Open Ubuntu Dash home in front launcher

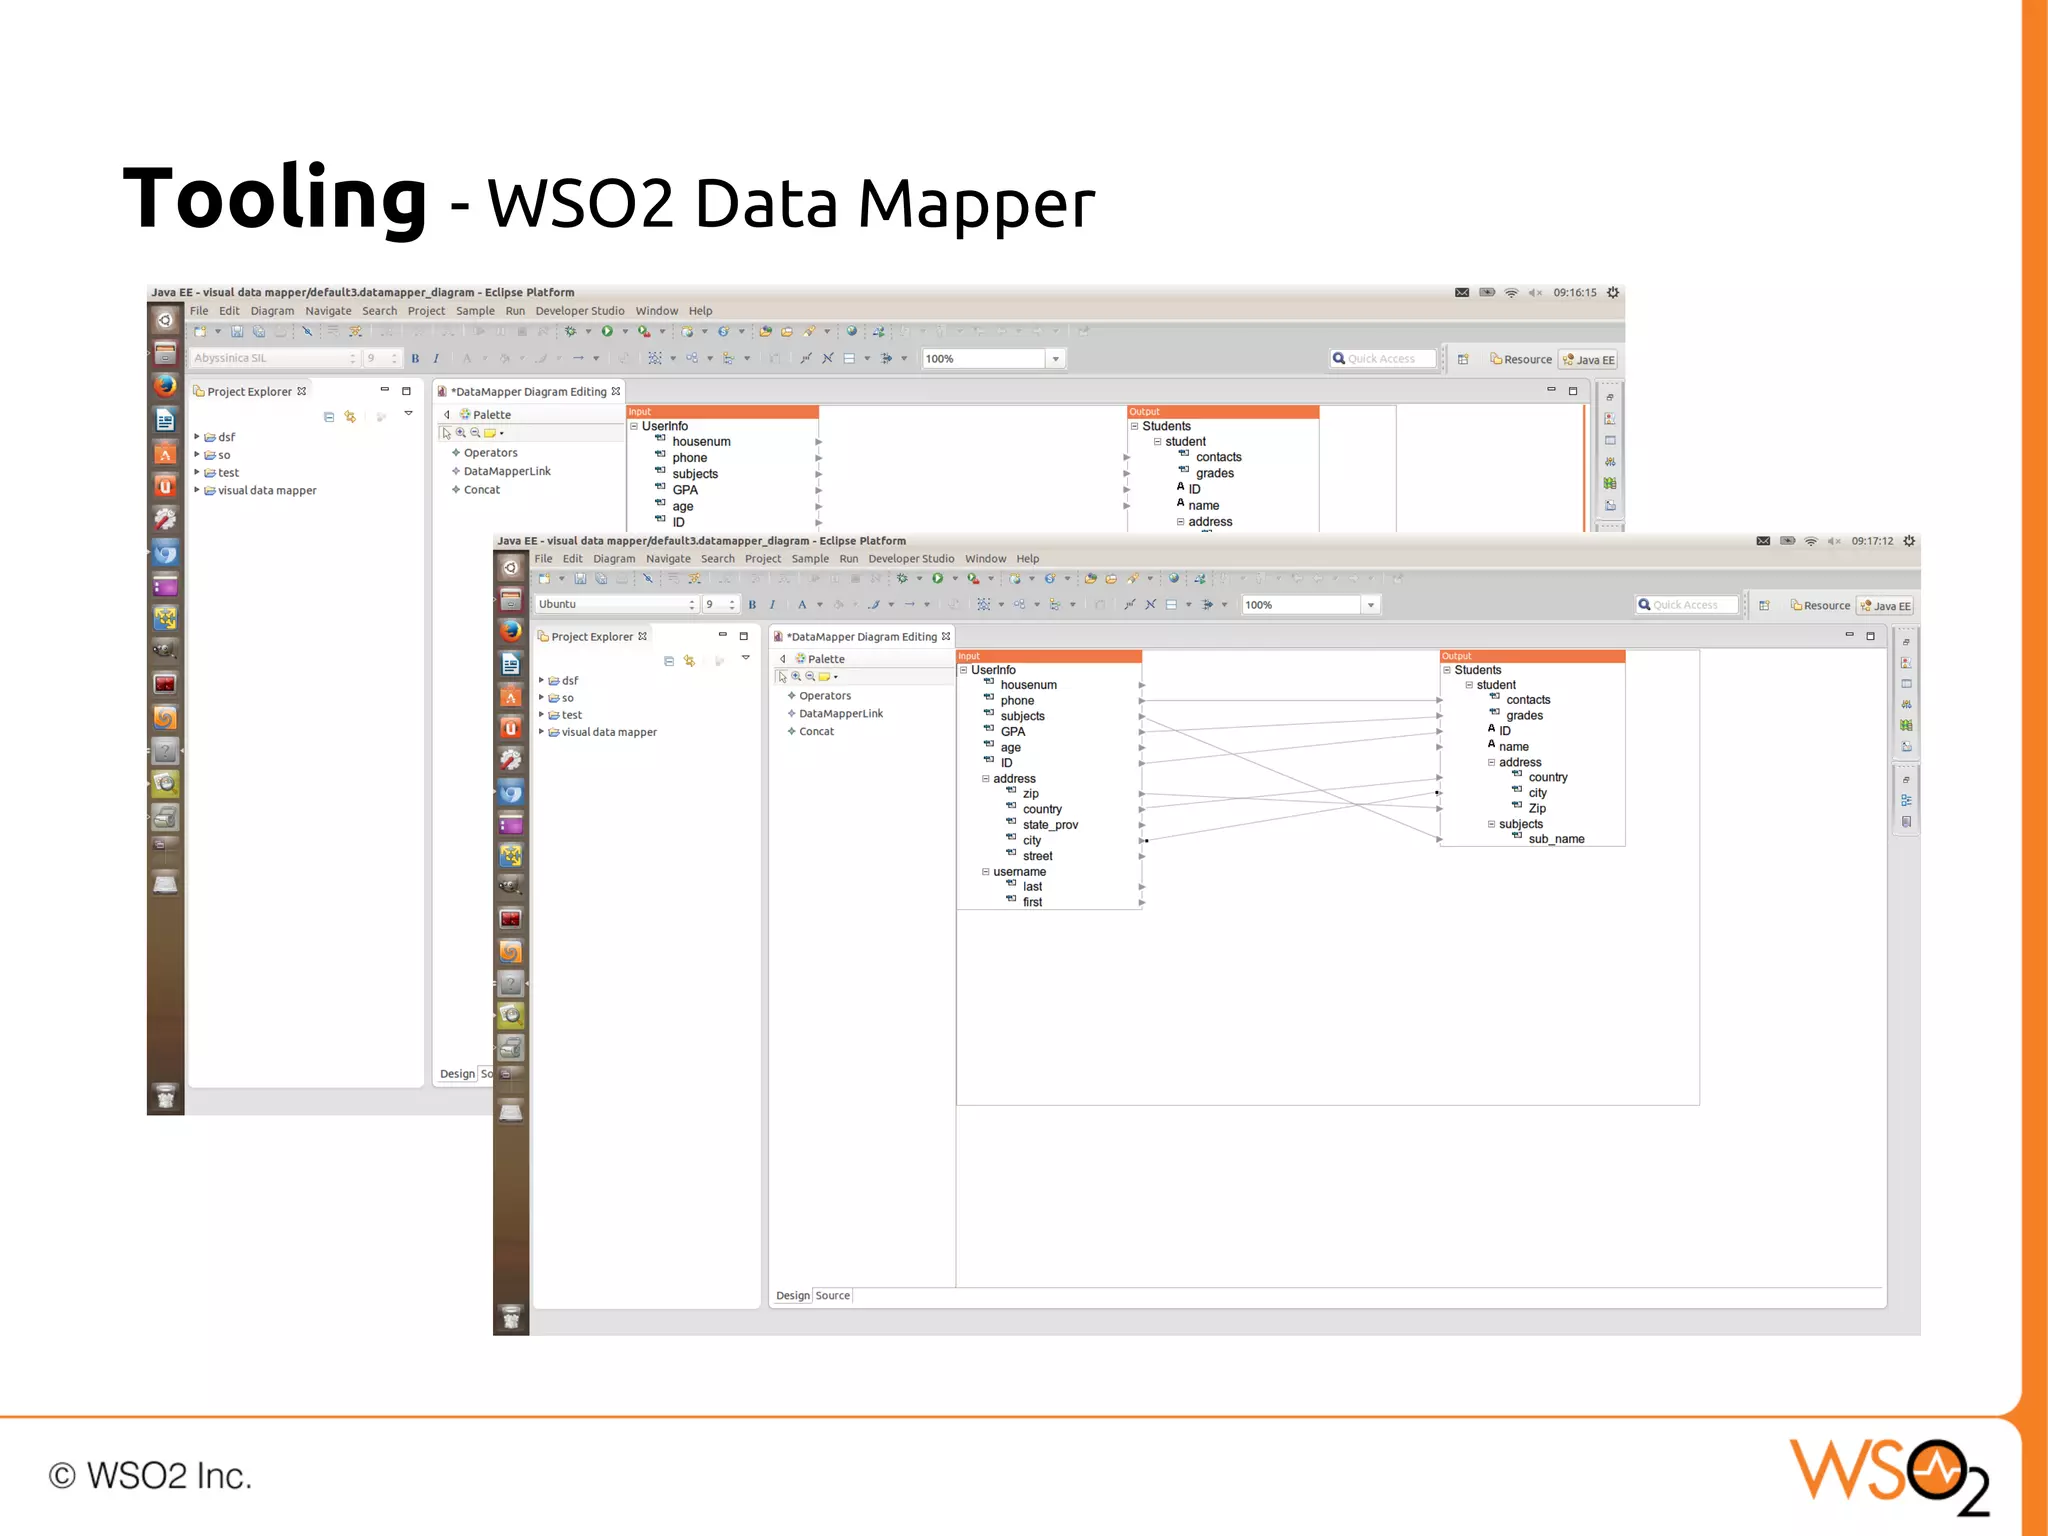click(511, 567)
